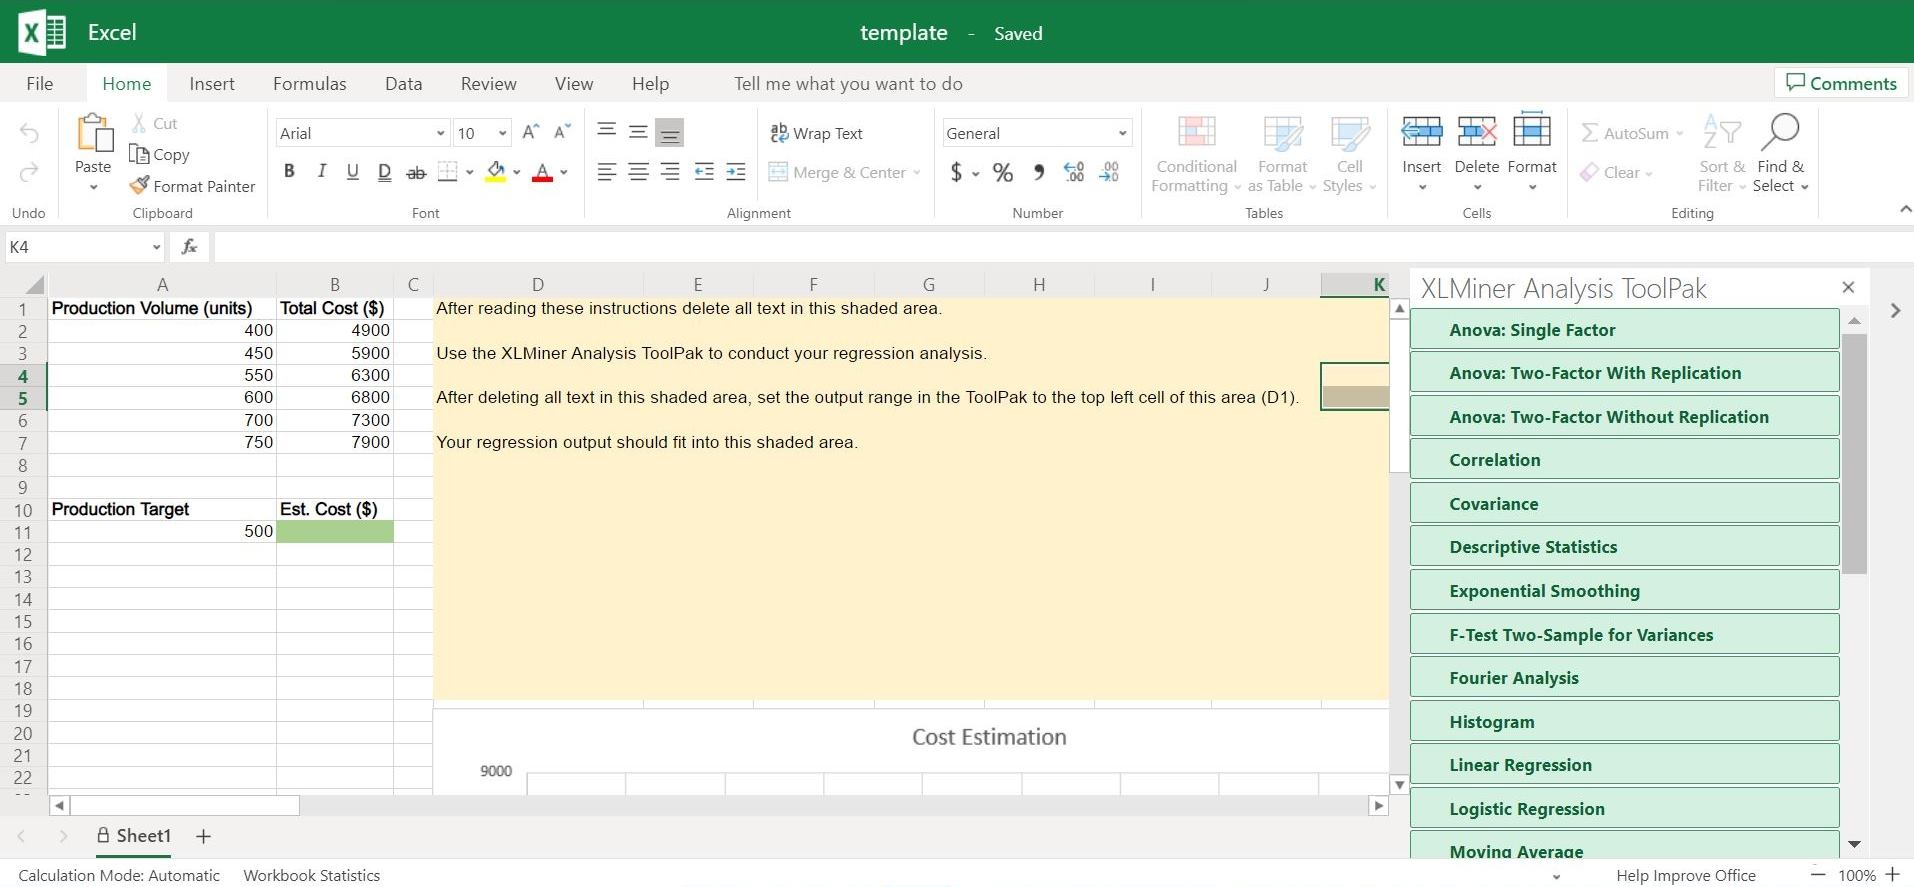Viewport: 1914px width, 887px height.
Task: Click the Conditional Formatting icon
Action: coord(1196,132)
